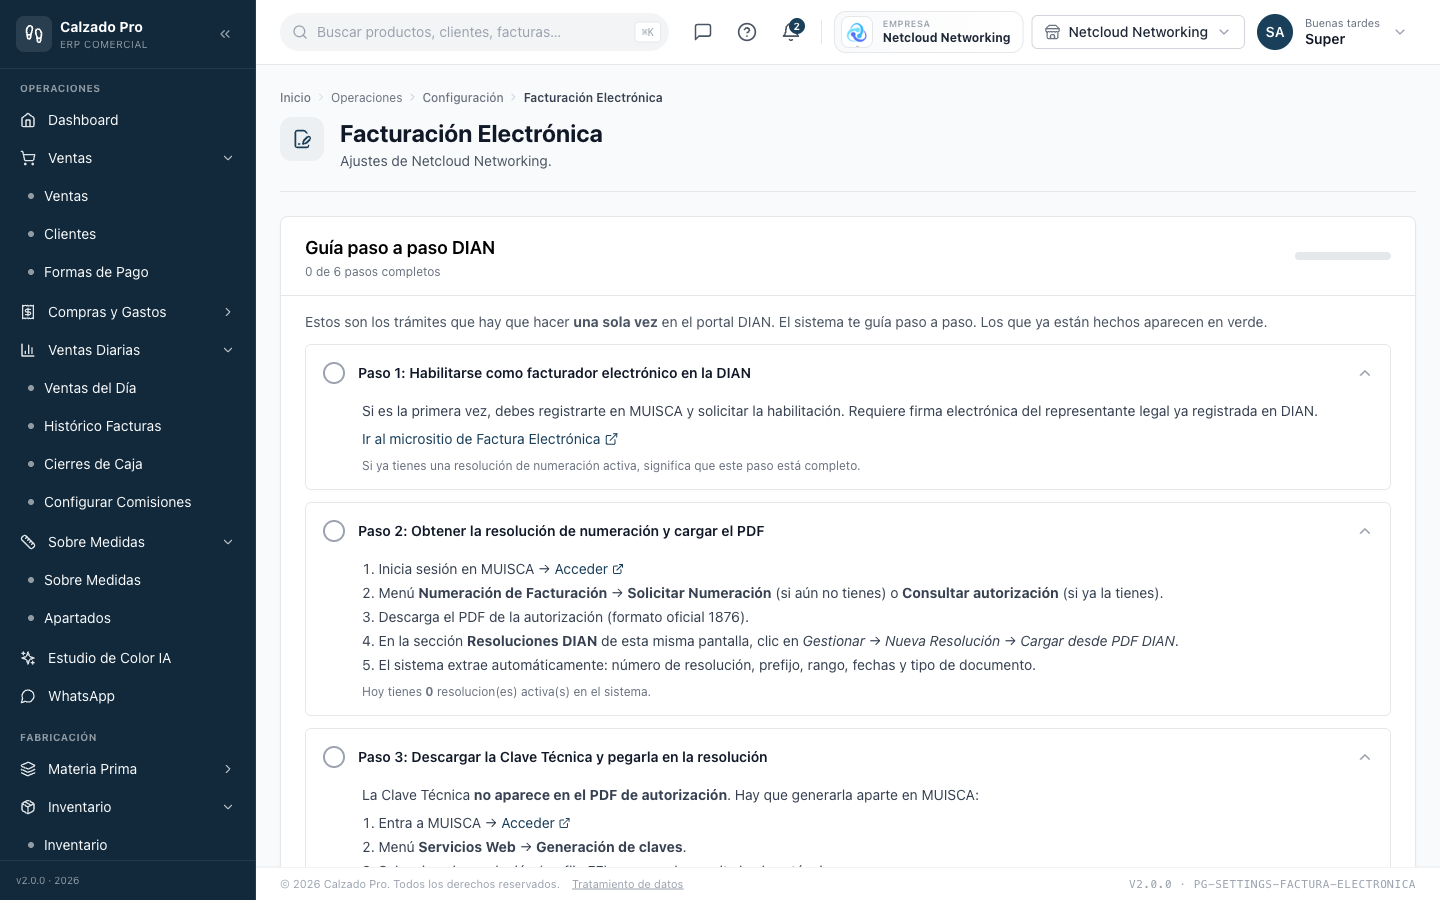Expand the Materia Prima submenu
Viewport: 1440px width, 900px height.
point(228,769)
